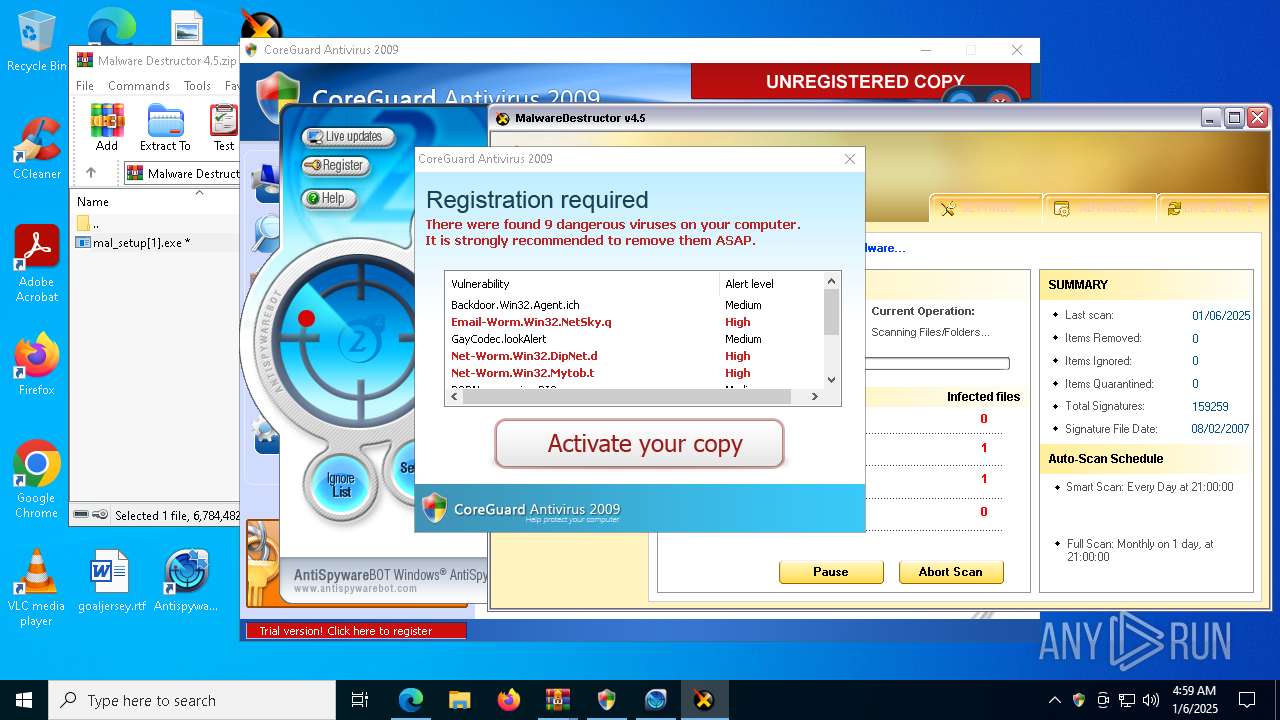The width and height of the screenshot is (1280, 720).
Task: Launch Firefox from the desktop icon
Action: (37, 364)
